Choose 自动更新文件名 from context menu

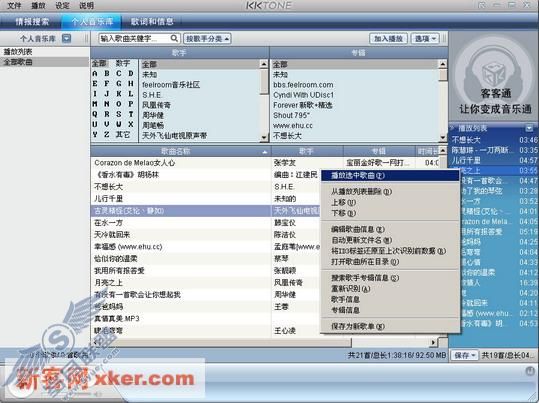click(390, 240)
